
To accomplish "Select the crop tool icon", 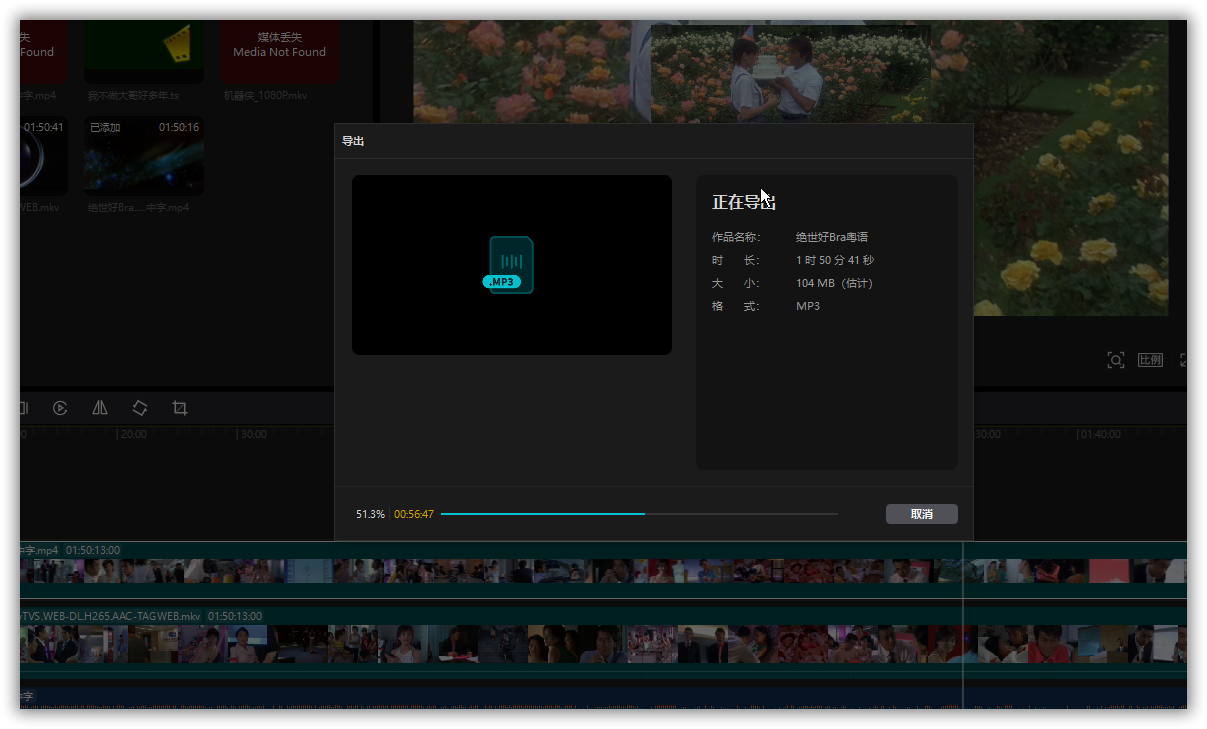I will tap(180, 408).
